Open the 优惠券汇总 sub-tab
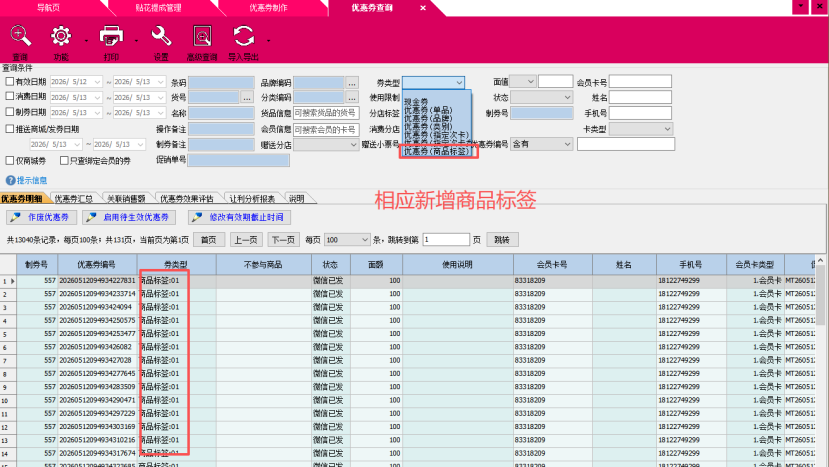Viewport: 829px width, 467px height. 73,199
